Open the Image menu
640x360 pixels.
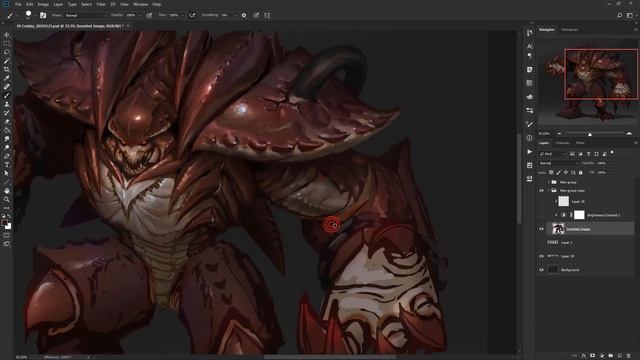click(x=43, y=4)
